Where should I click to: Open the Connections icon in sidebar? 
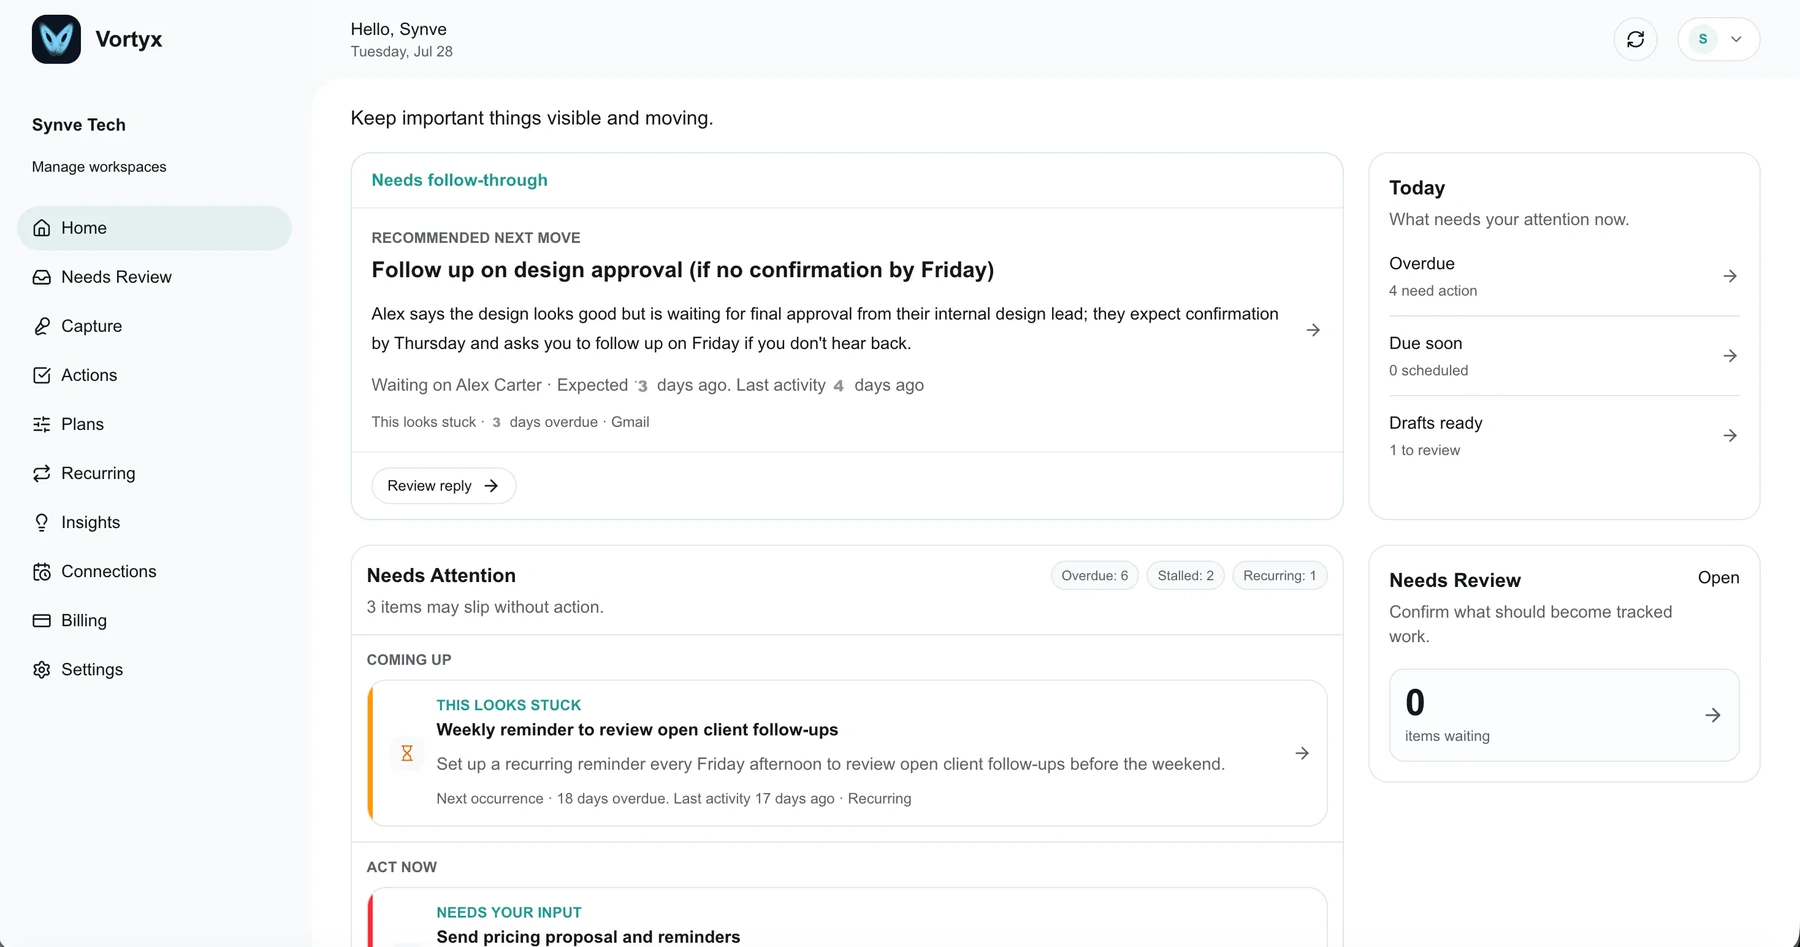tap(42, 571)
